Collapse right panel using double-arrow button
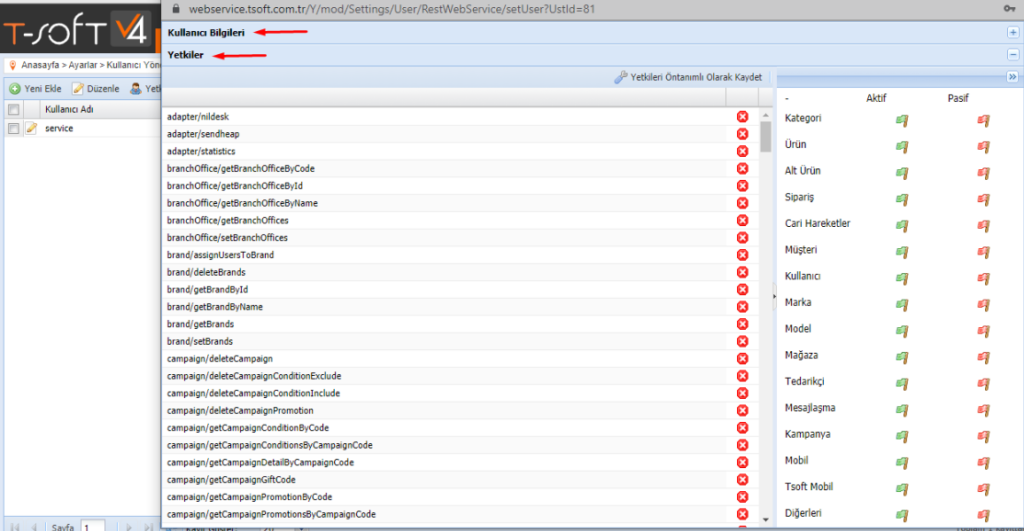This screenshot has height=531, width=1024. 1012,77
